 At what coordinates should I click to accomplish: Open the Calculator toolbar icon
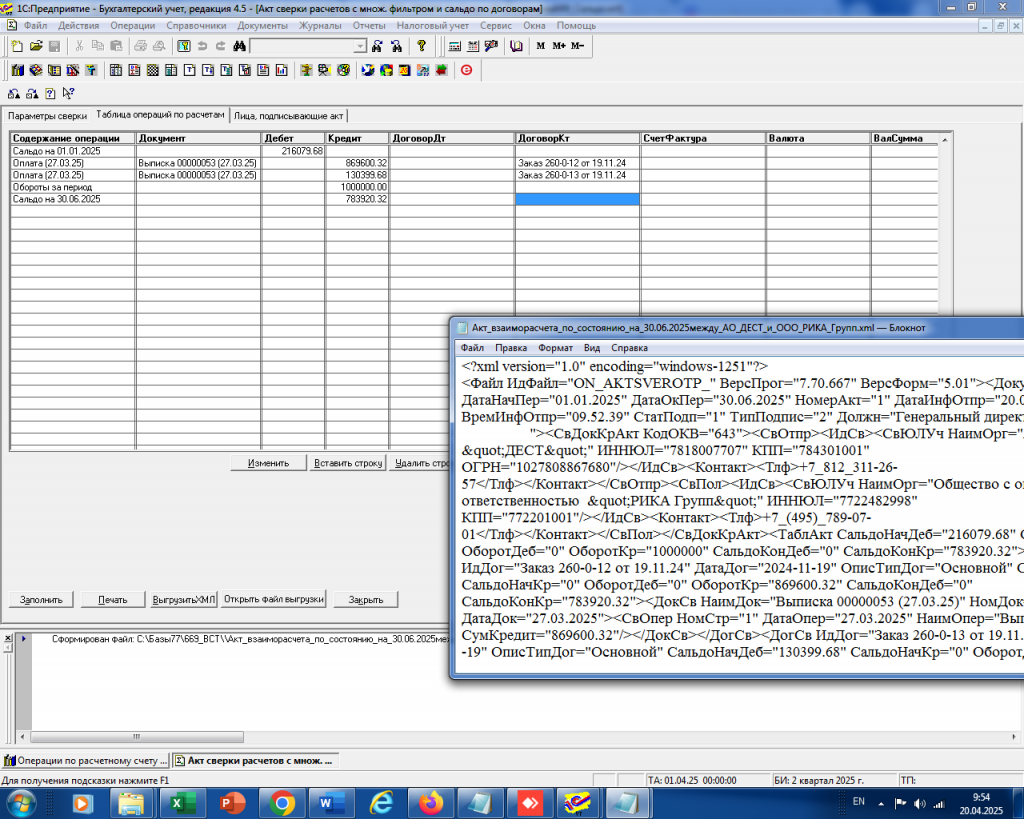(x=455, y=46)
